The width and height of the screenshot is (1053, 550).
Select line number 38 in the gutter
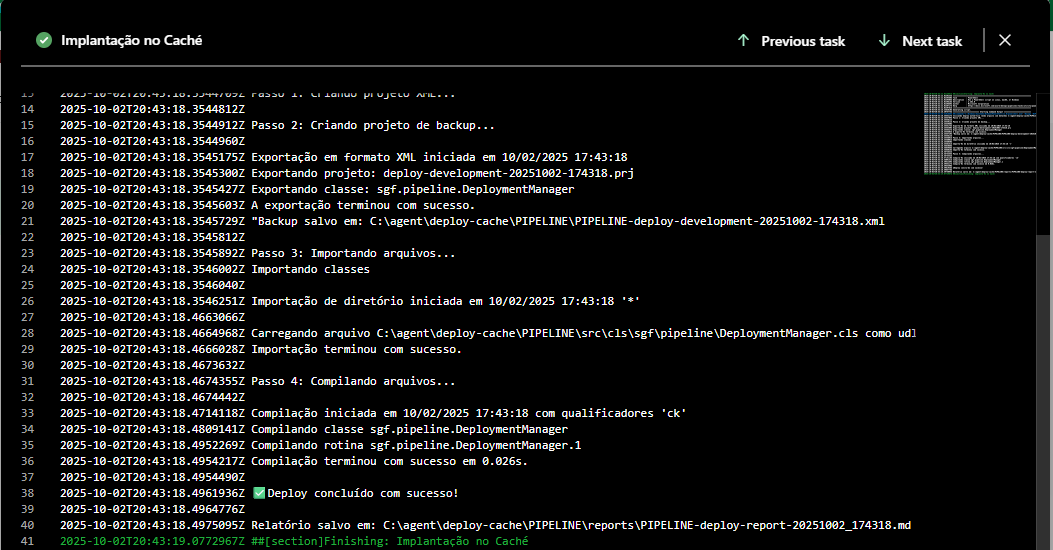click(x=27, y=493)
